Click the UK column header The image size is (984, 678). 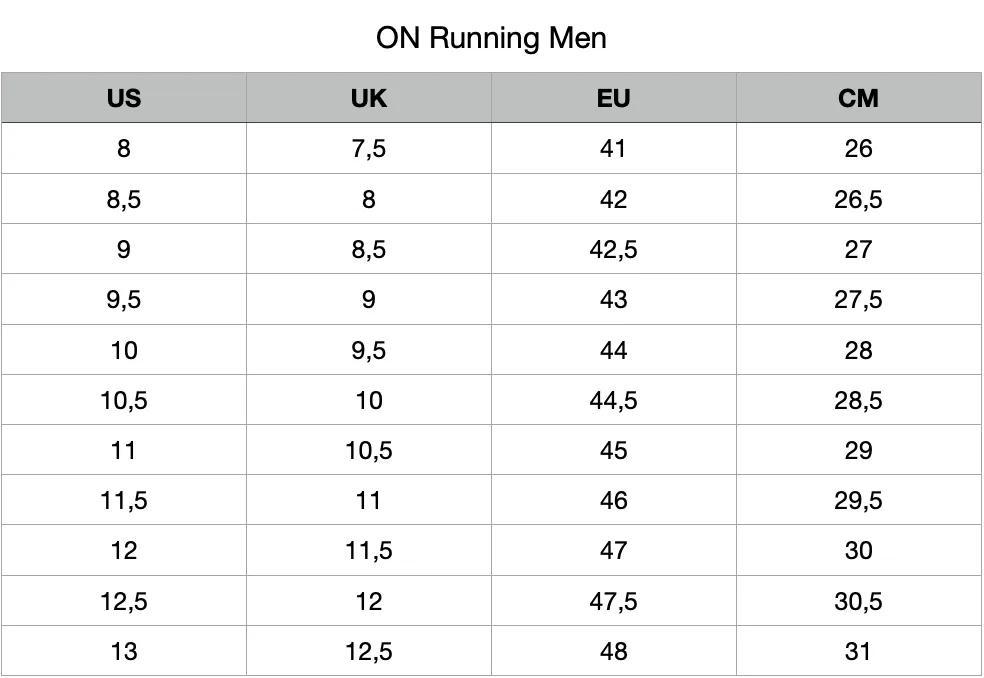(368, 98)
